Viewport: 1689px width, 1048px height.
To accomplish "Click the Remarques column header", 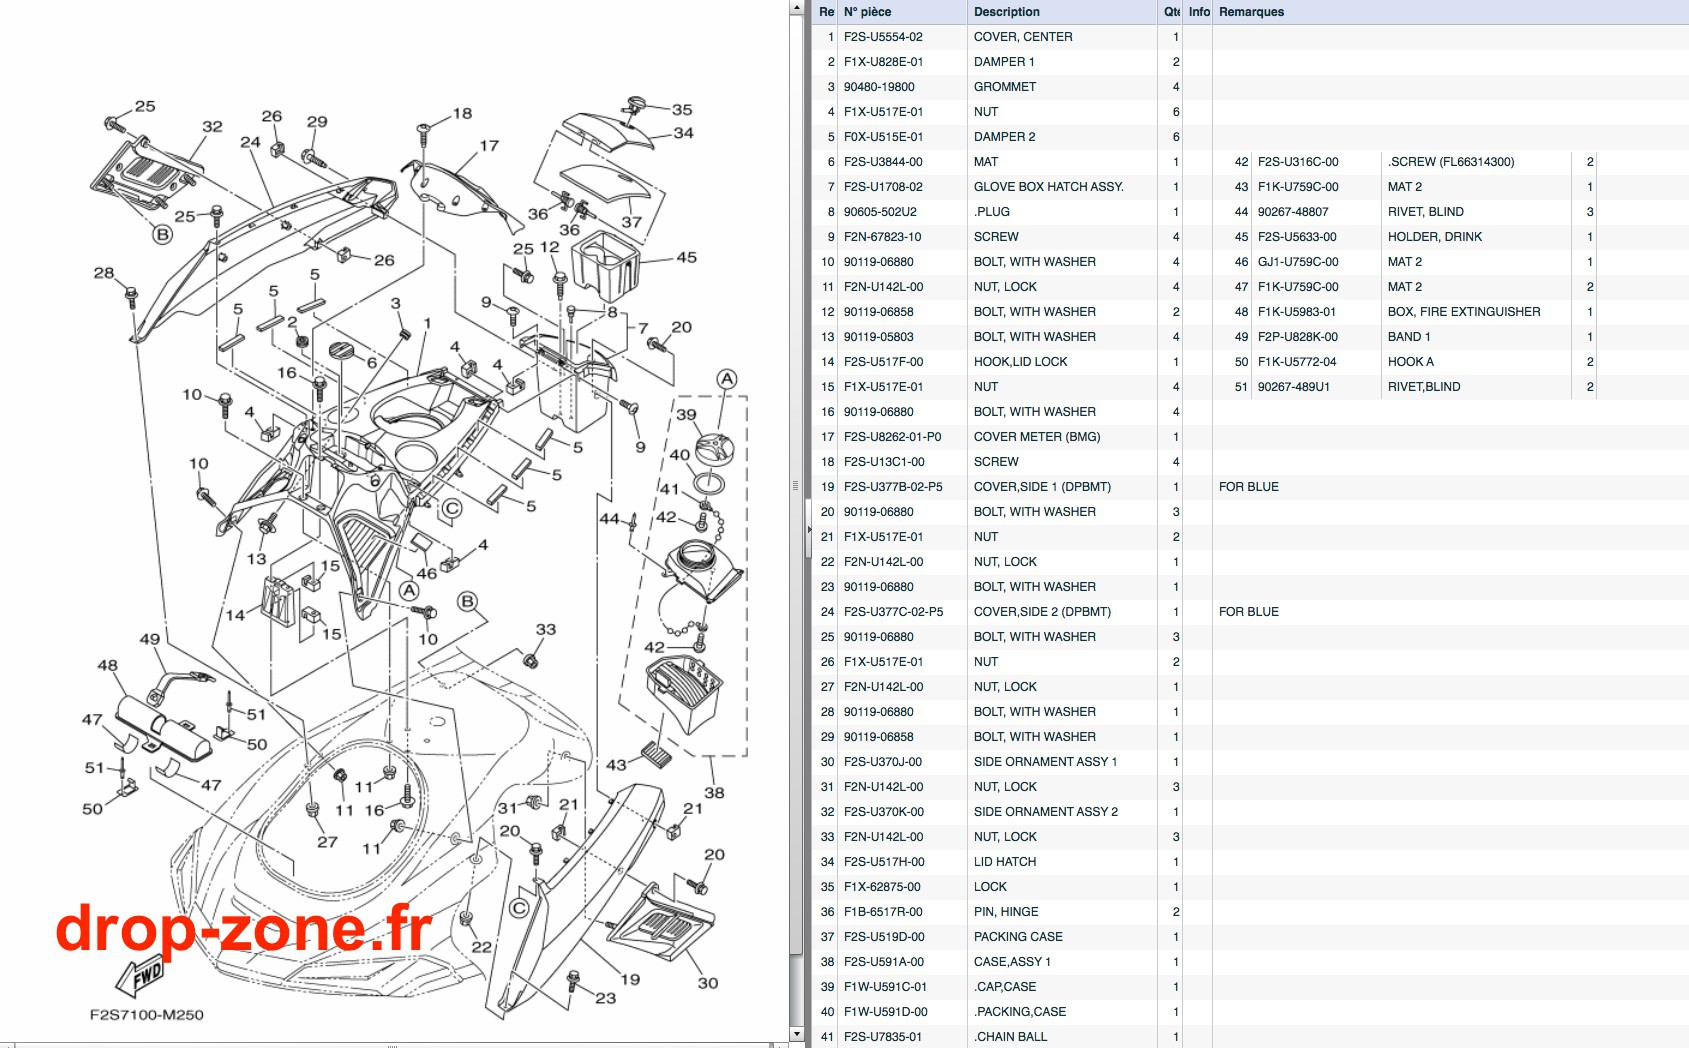I will [x=1450, y=12].
